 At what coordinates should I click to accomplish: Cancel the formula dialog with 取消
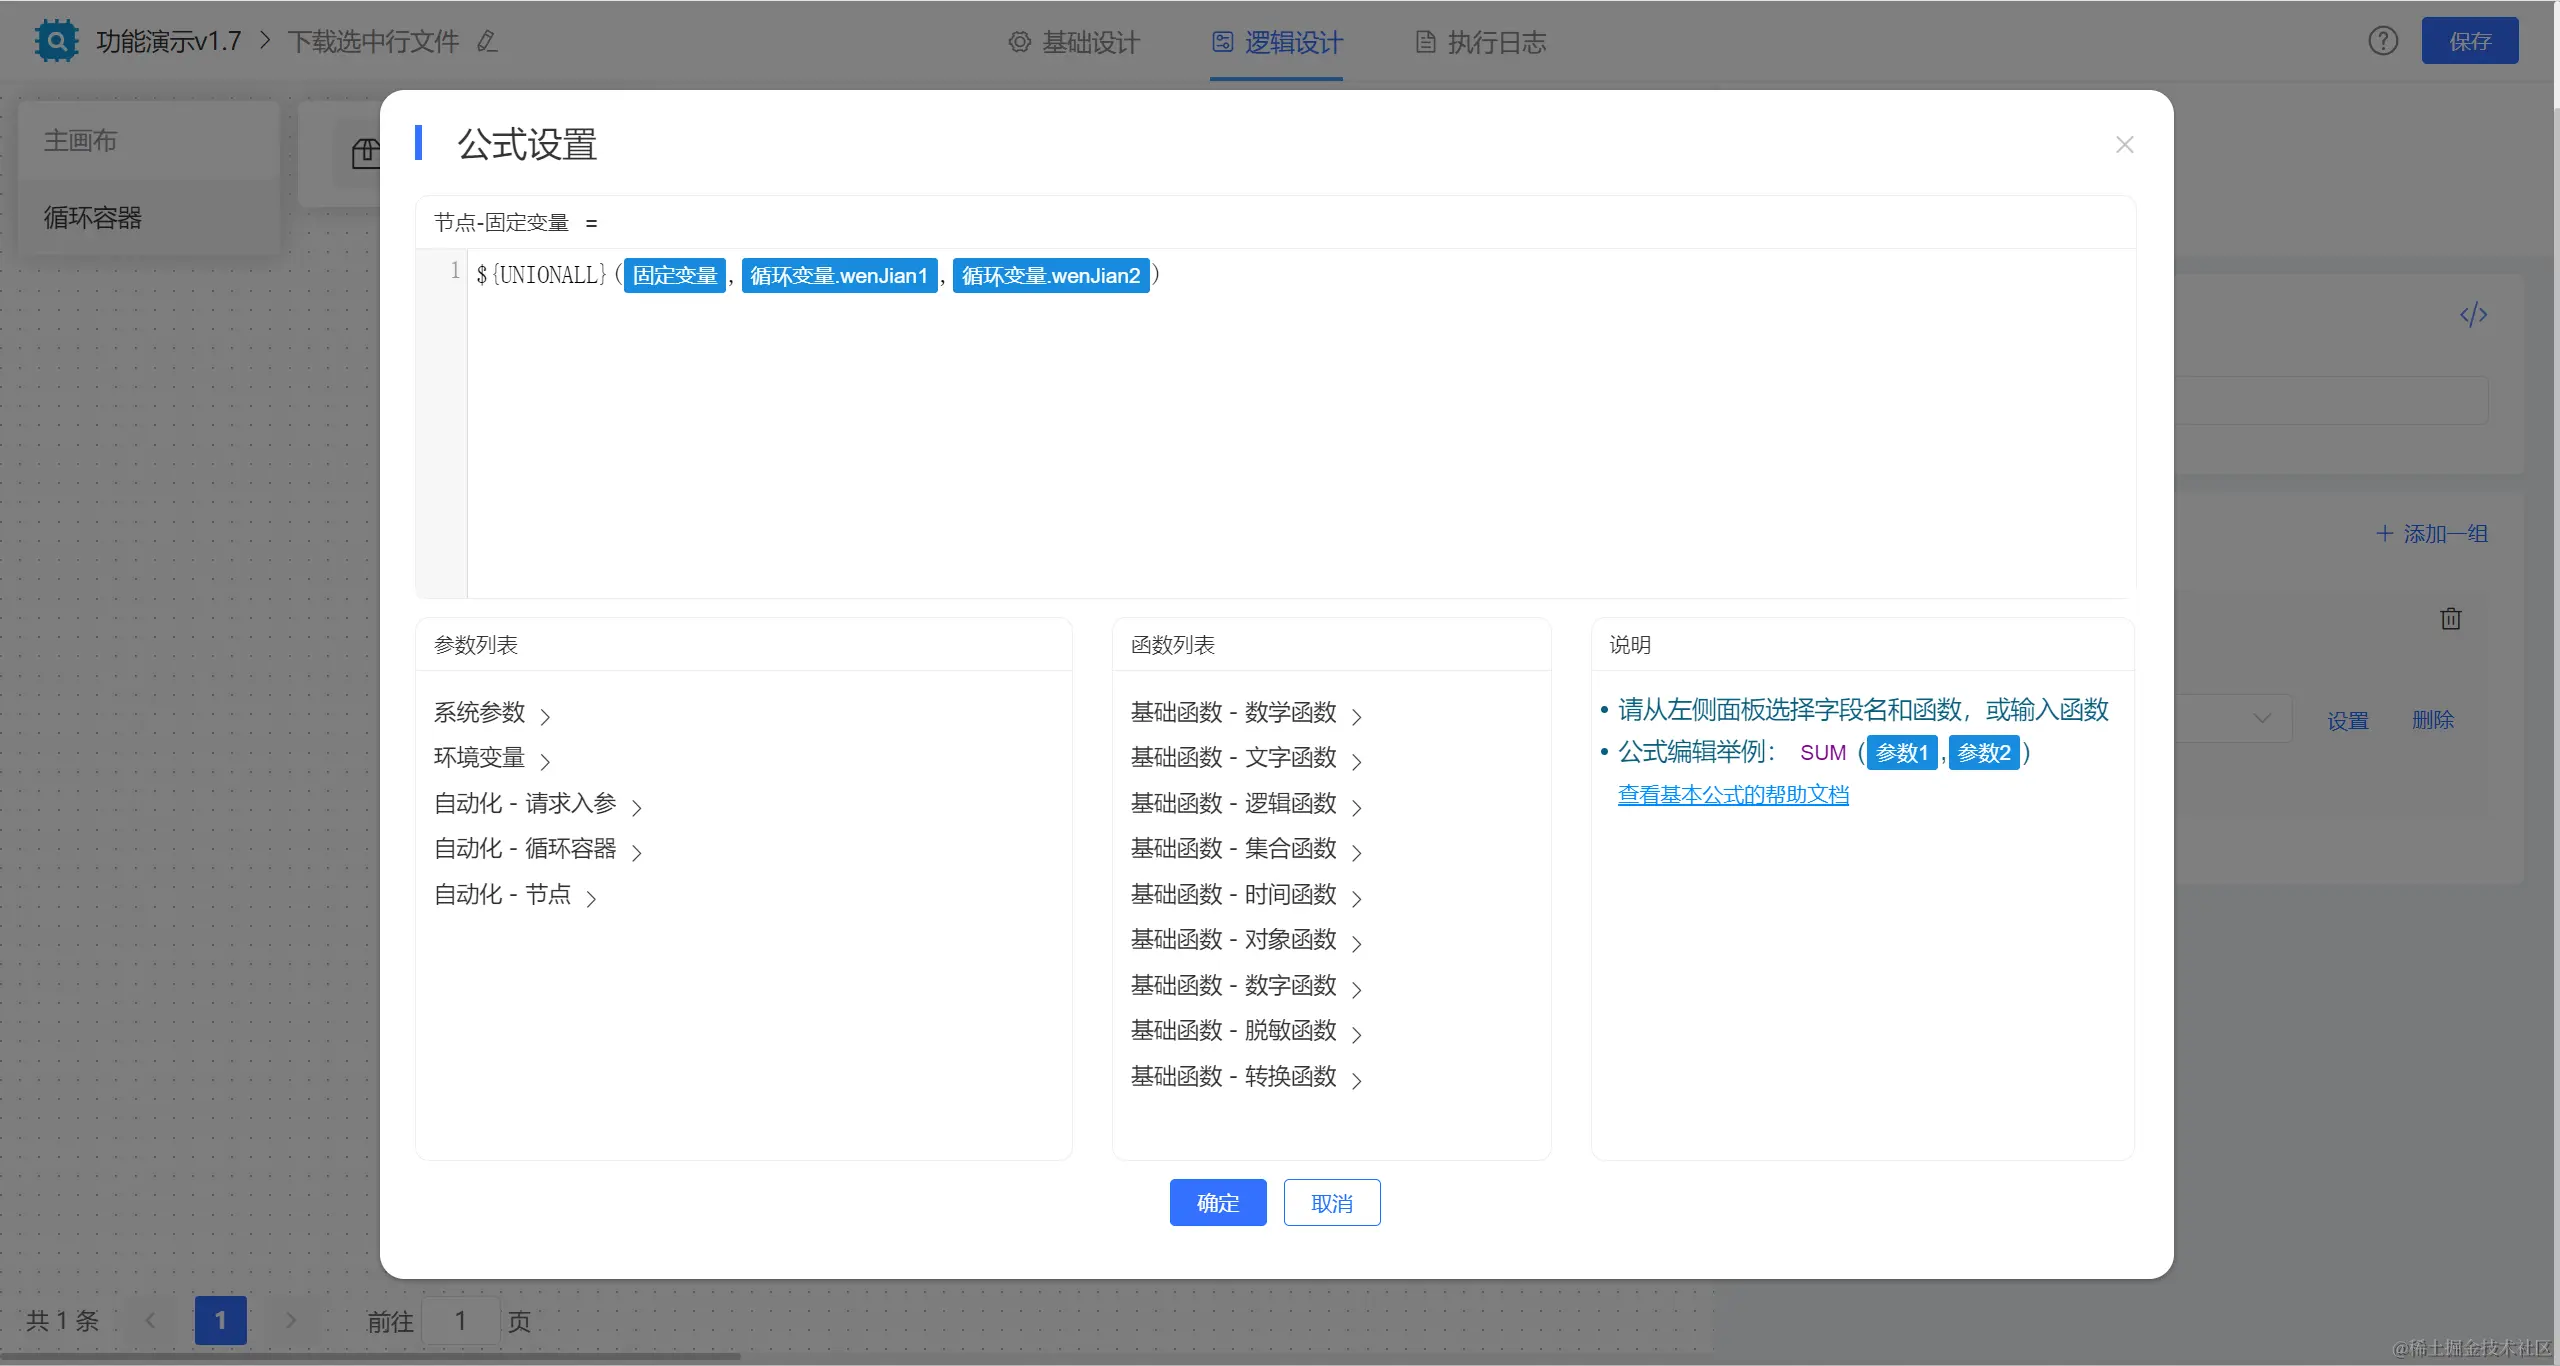(1331, 1203)
